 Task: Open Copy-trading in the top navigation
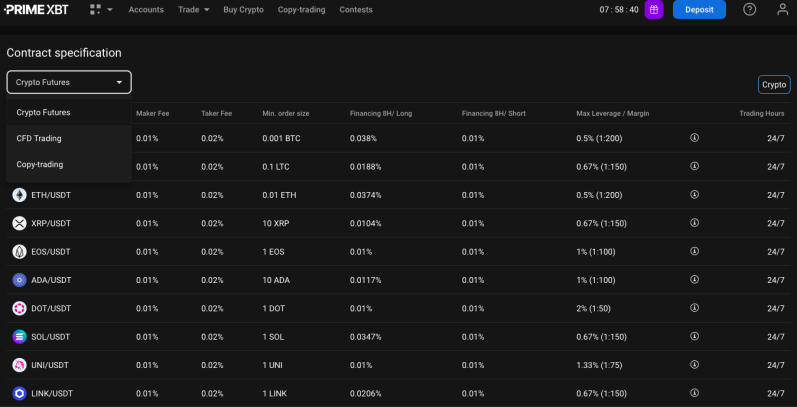pyautogui.click(x=301, y=10)
